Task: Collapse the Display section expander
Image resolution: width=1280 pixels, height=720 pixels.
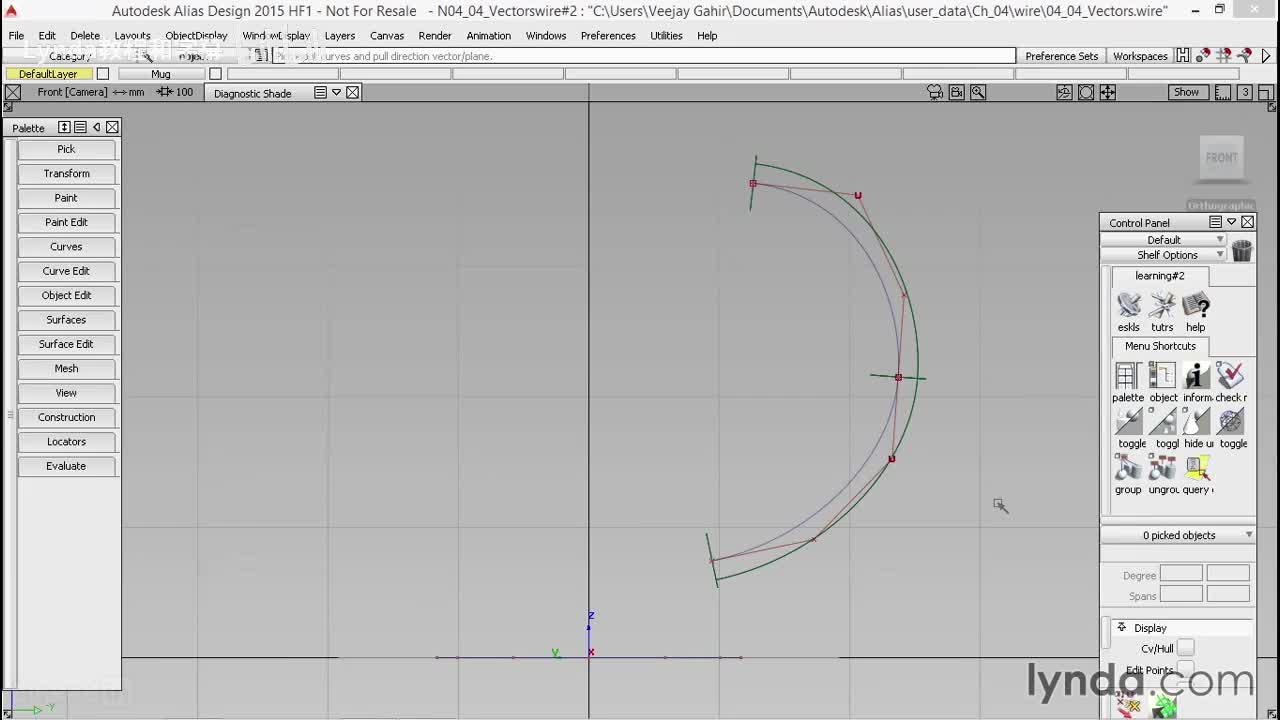Action: 1121,627
